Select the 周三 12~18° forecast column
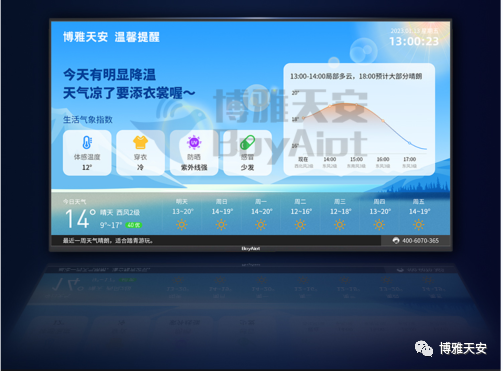503x371 pixels. tap(340, 215)
